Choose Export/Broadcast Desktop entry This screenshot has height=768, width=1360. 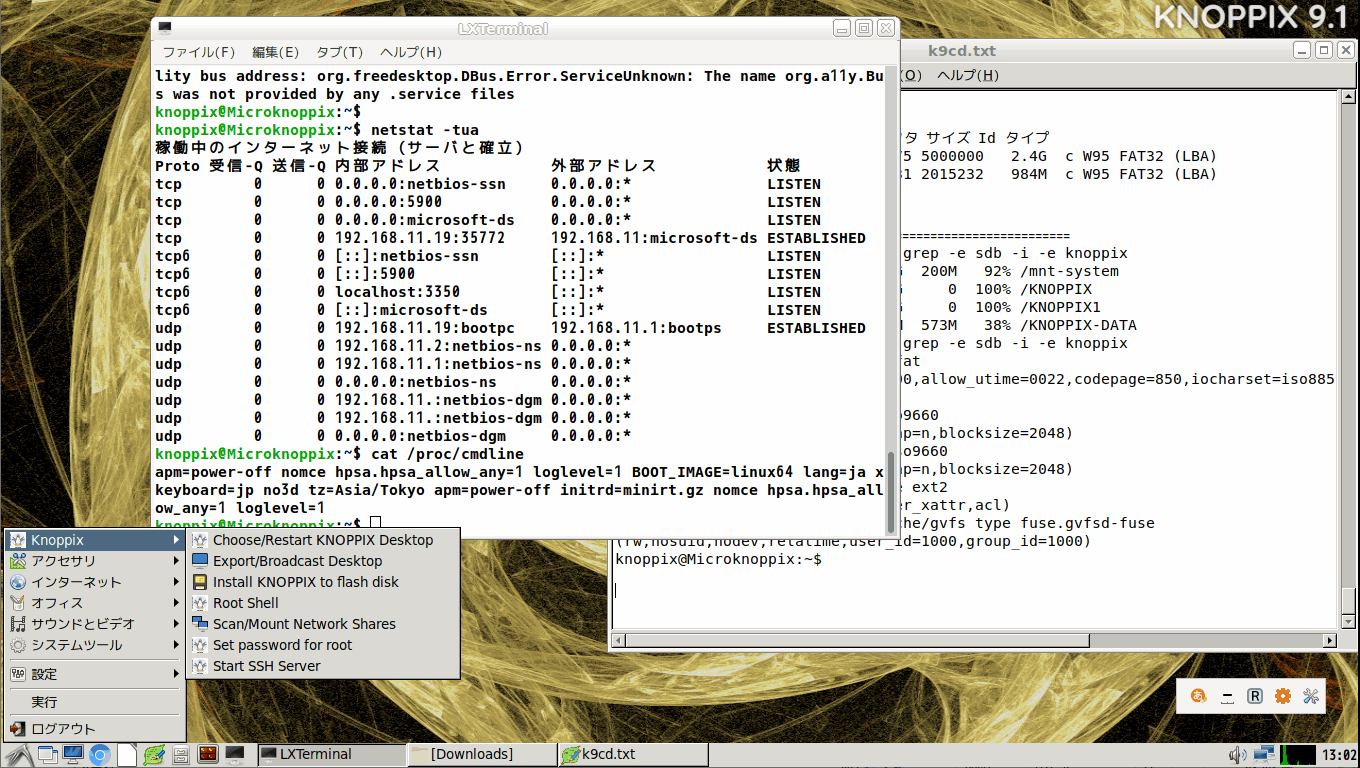pyautogui.click(x=323, y=561)
